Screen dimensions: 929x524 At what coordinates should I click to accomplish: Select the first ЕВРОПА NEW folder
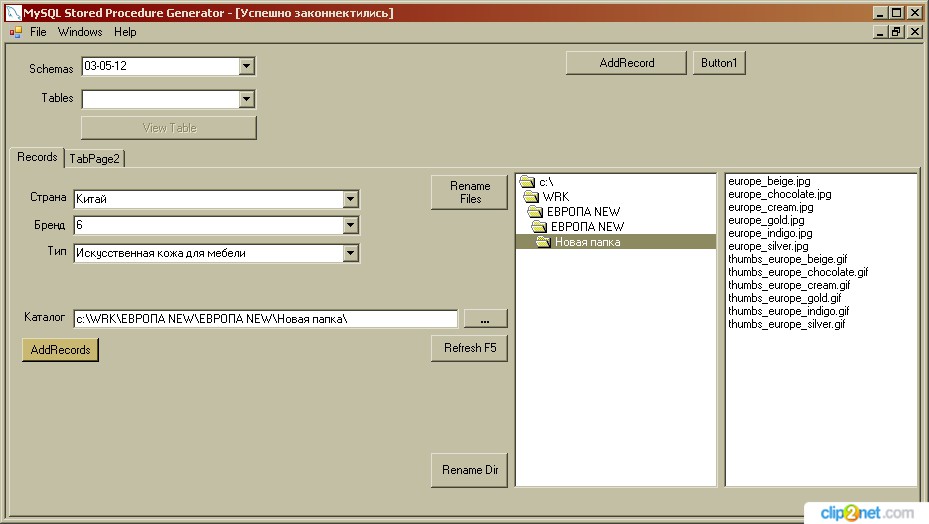(583, 212)
